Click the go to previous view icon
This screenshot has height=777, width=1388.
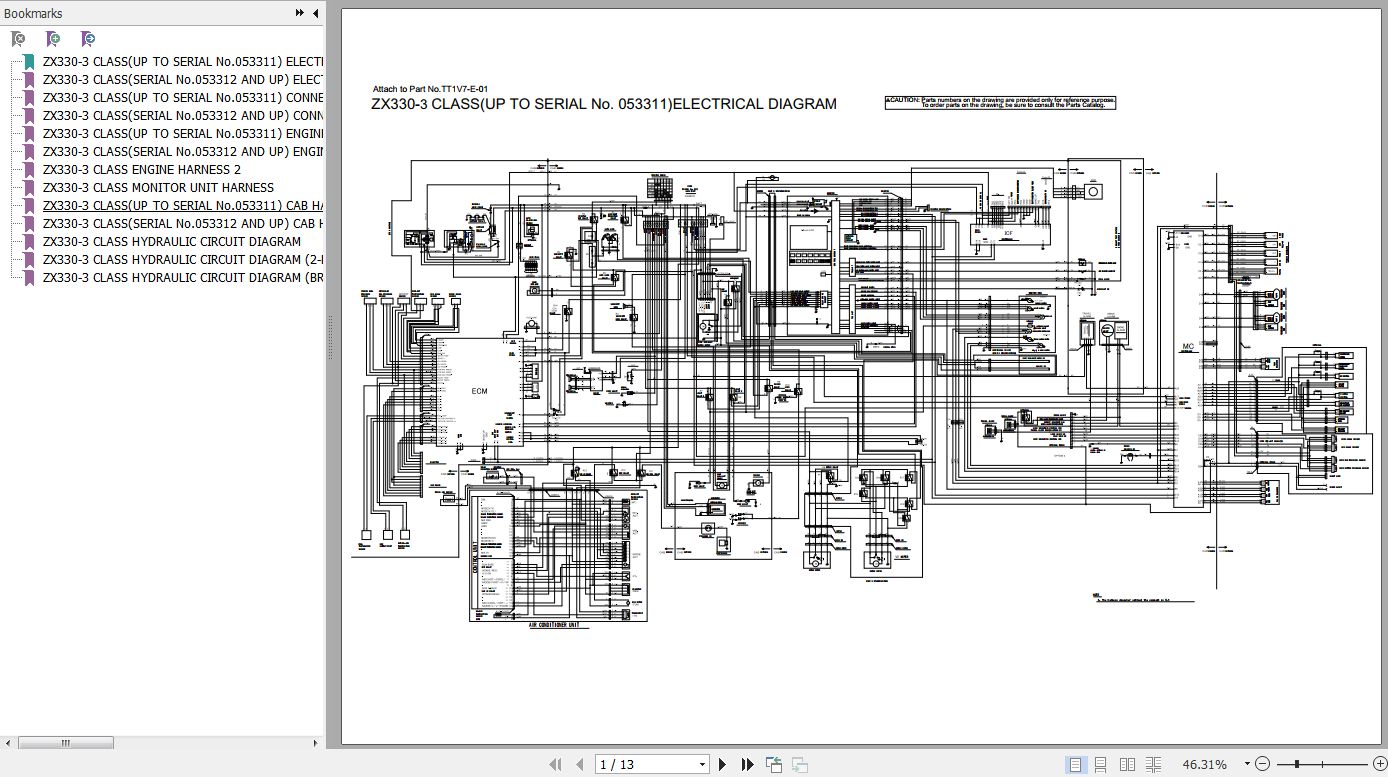(x=774, y=765)
